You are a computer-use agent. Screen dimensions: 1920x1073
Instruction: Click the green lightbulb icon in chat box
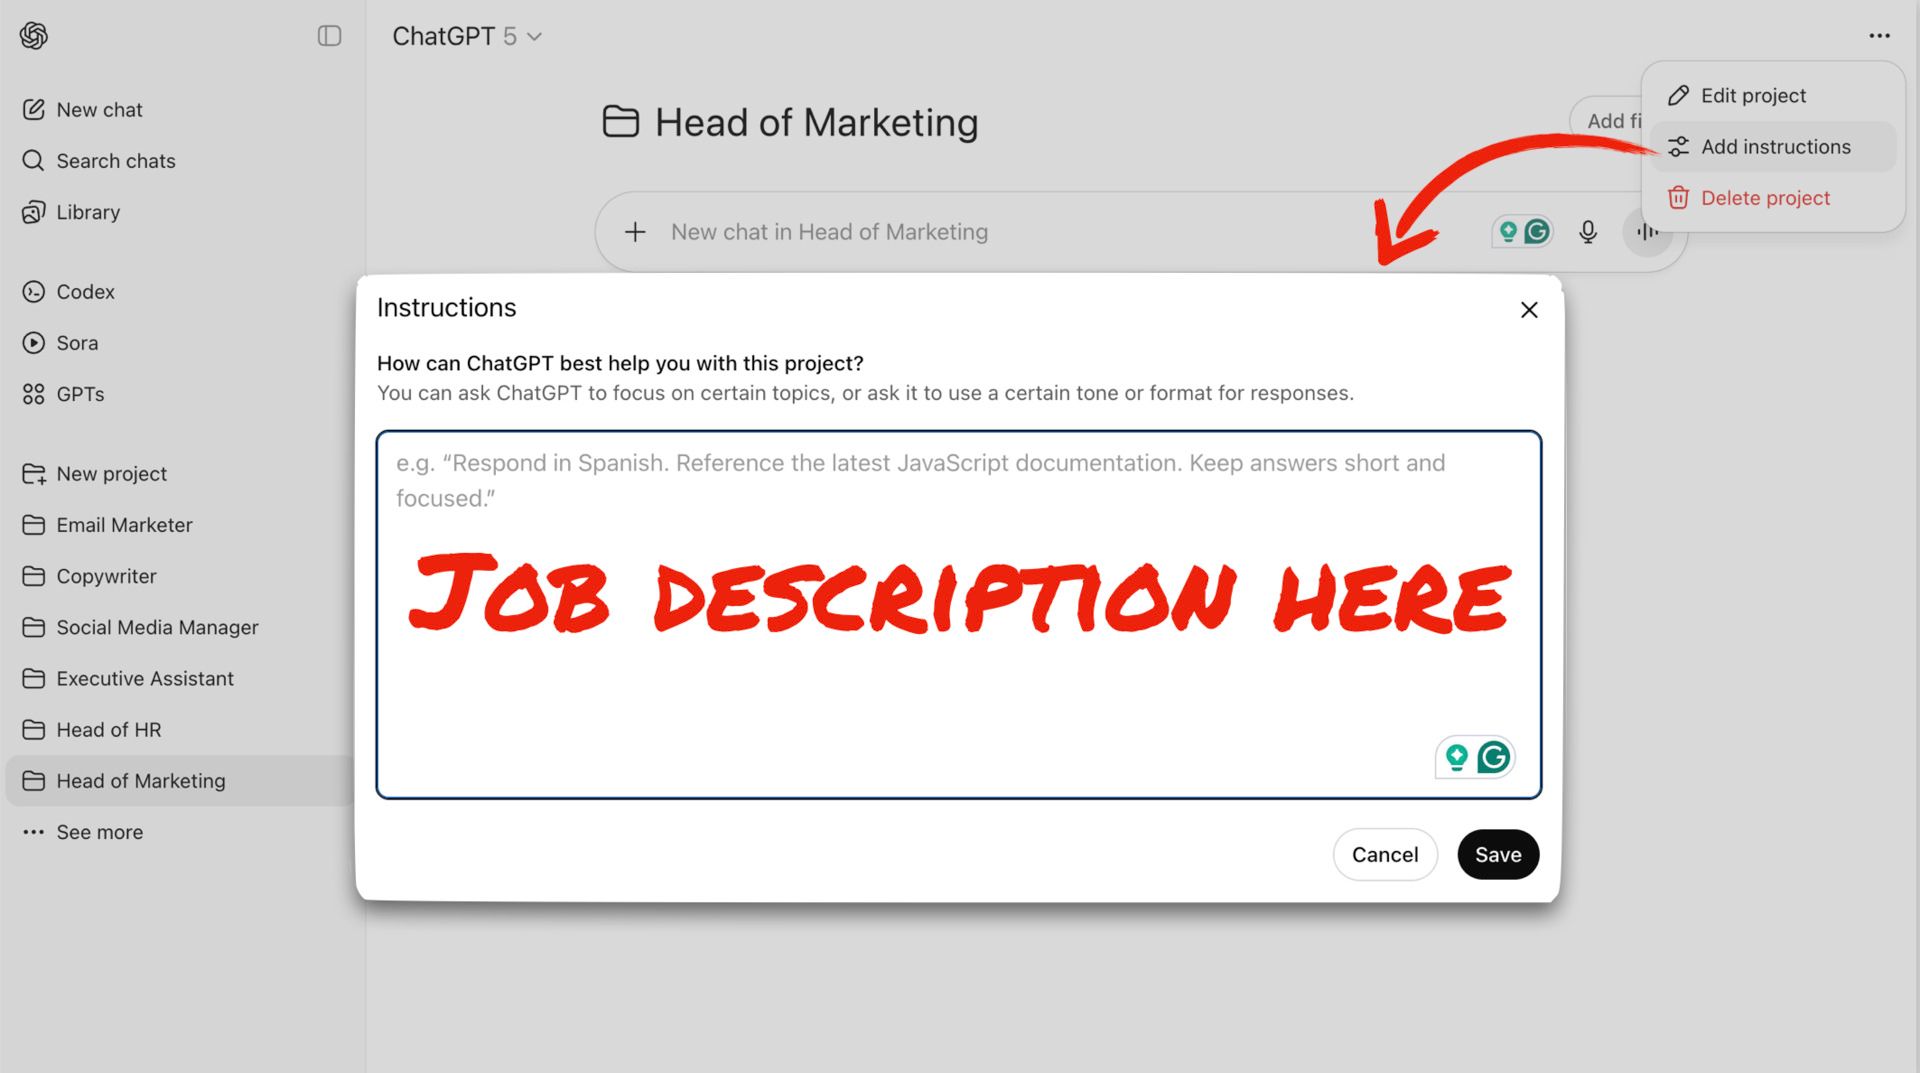click(x=1508, y=232)
